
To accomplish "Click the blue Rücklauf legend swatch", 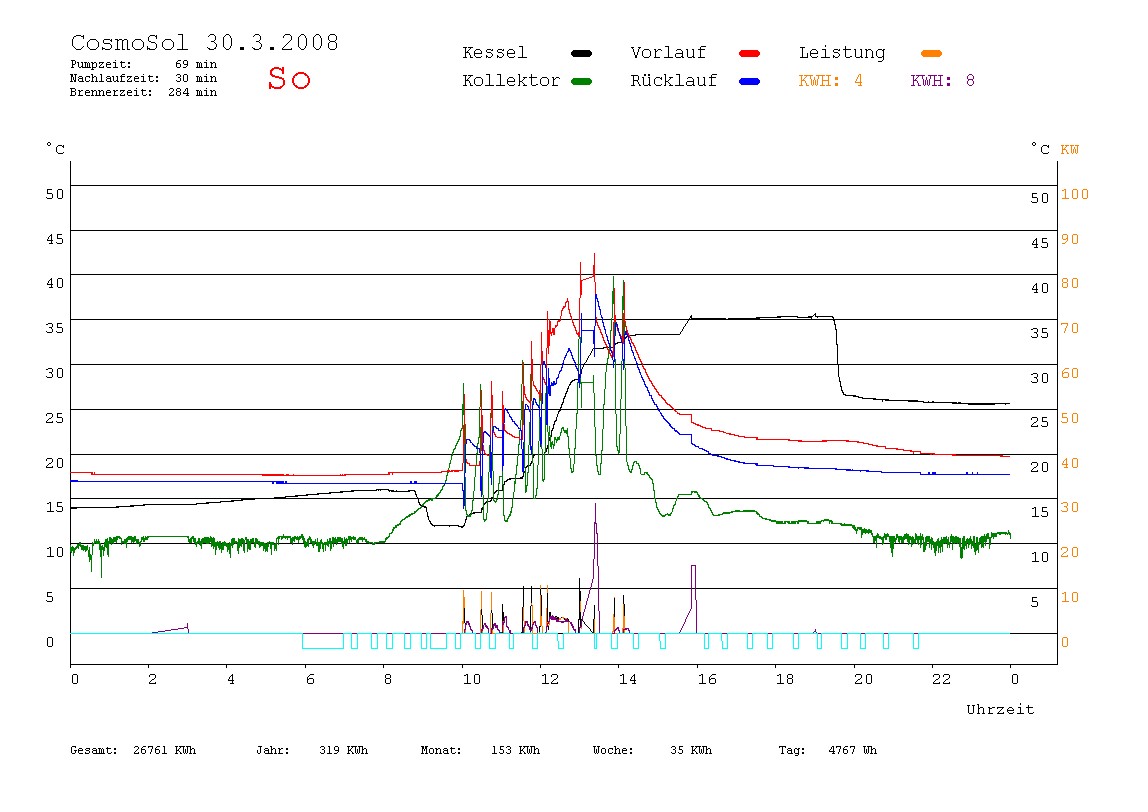I will [750, 81].
